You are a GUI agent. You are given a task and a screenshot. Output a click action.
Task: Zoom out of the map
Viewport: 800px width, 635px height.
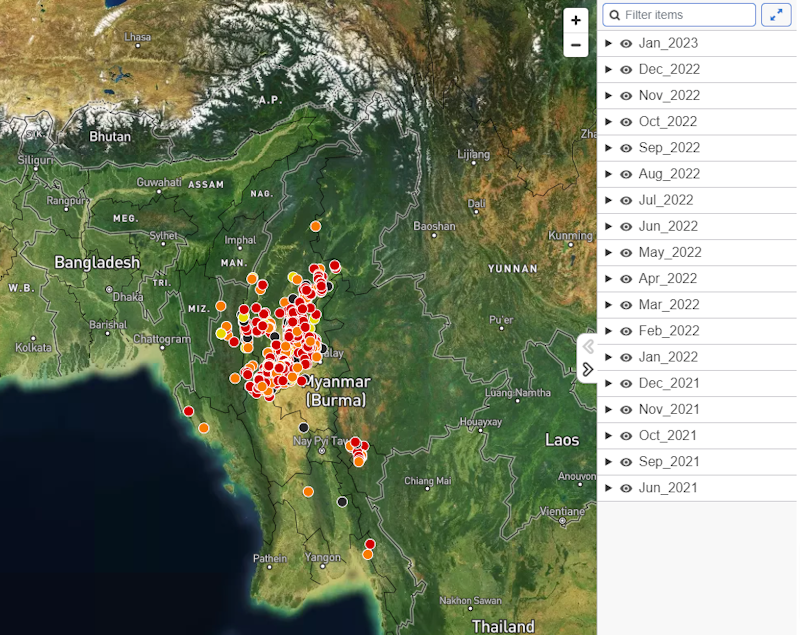[x=576, y=45]
